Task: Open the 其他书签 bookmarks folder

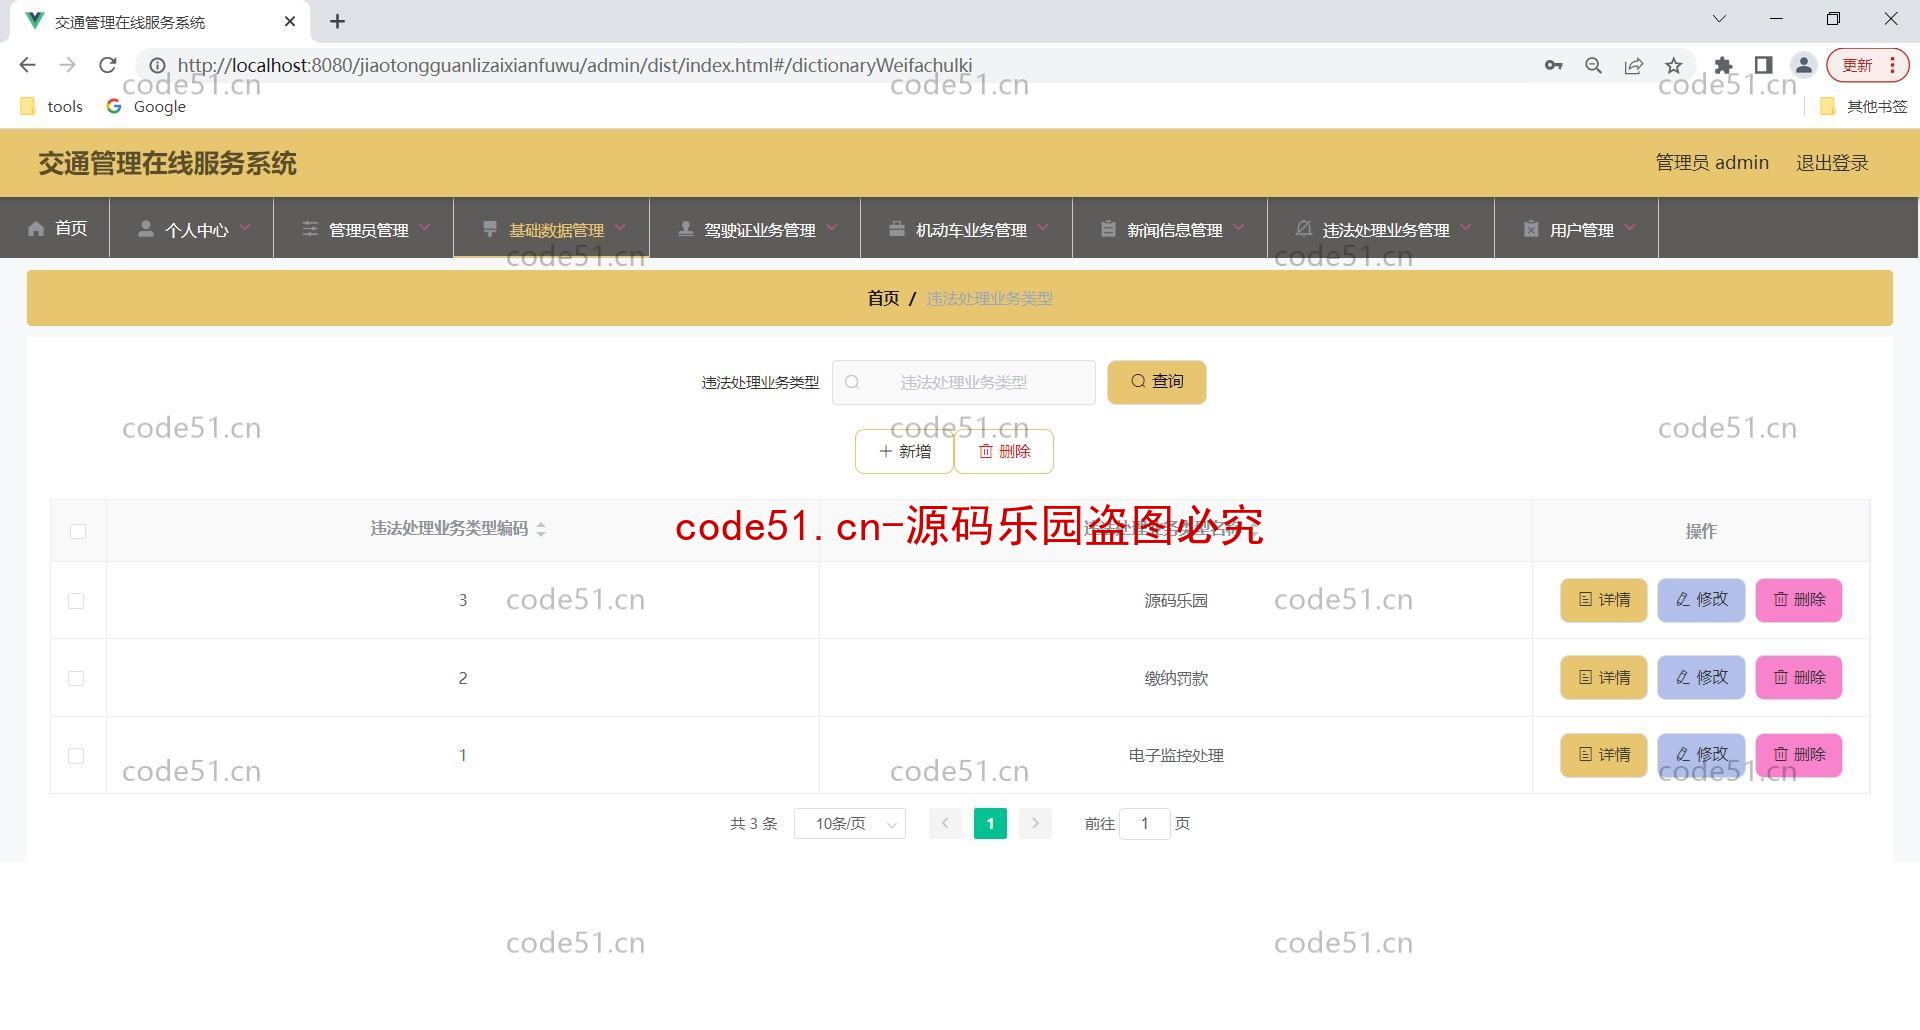Action: (x=1864, y=106)
